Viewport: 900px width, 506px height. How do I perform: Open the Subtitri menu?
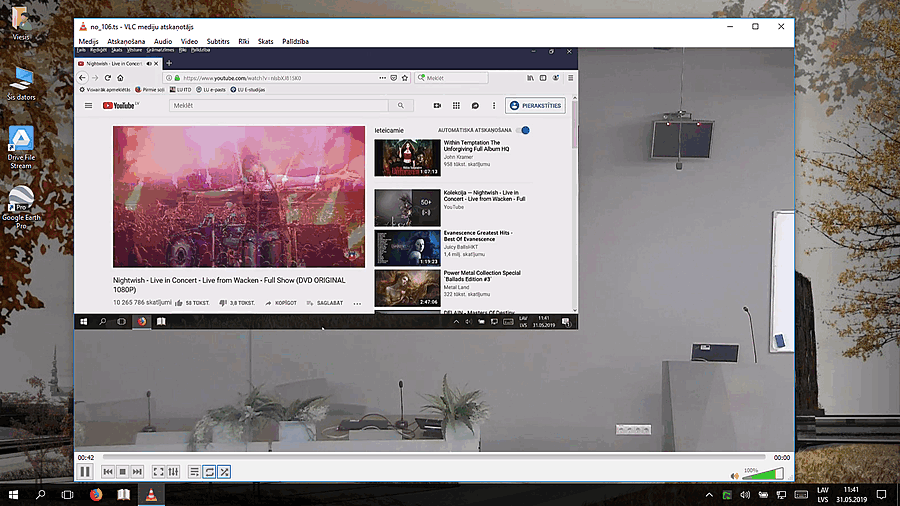coord(218,41)
